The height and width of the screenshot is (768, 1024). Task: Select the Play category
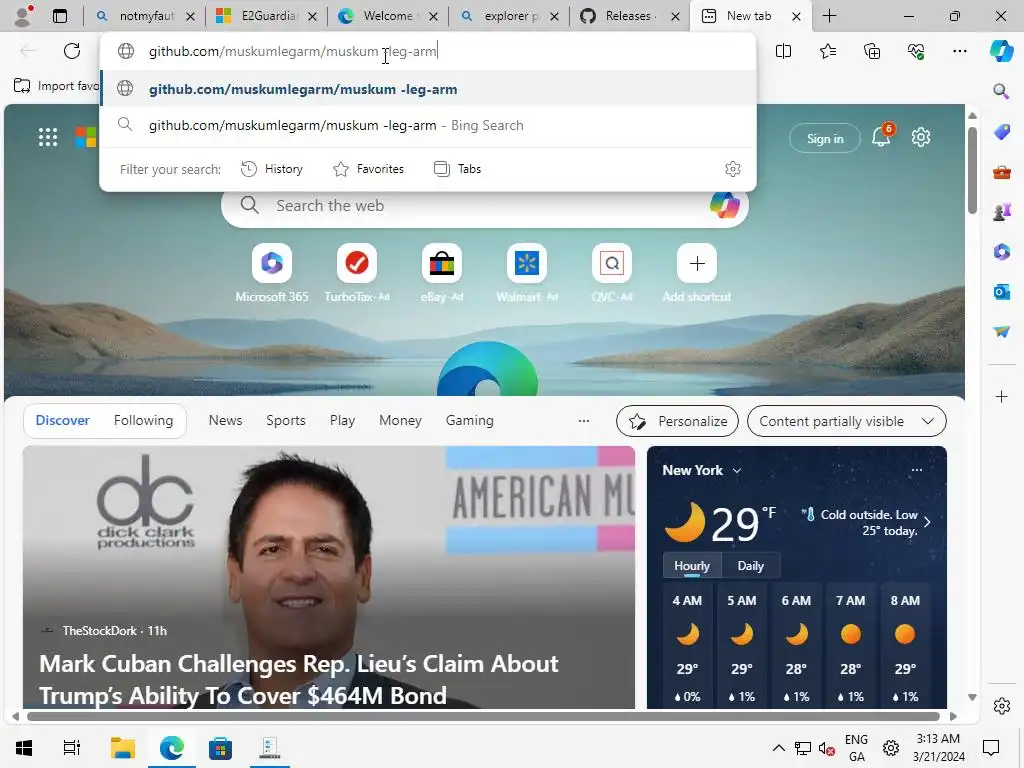(342, 421)
